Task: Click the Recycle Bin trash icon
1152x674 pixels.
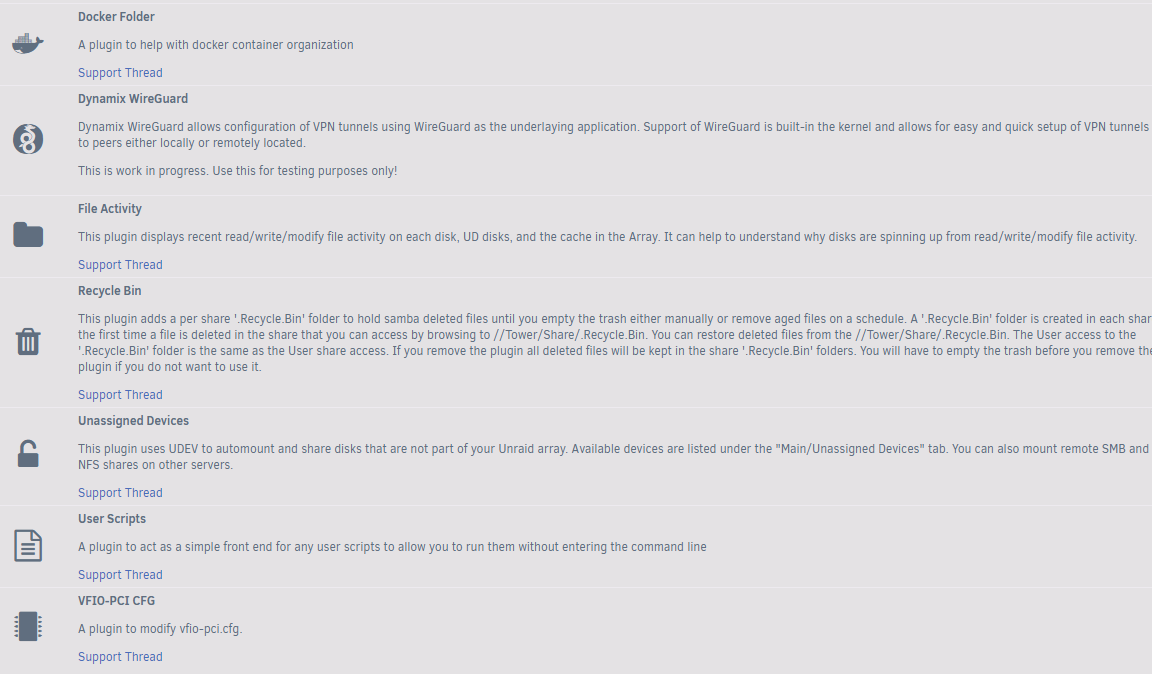Action: click(x=28, y=342)
